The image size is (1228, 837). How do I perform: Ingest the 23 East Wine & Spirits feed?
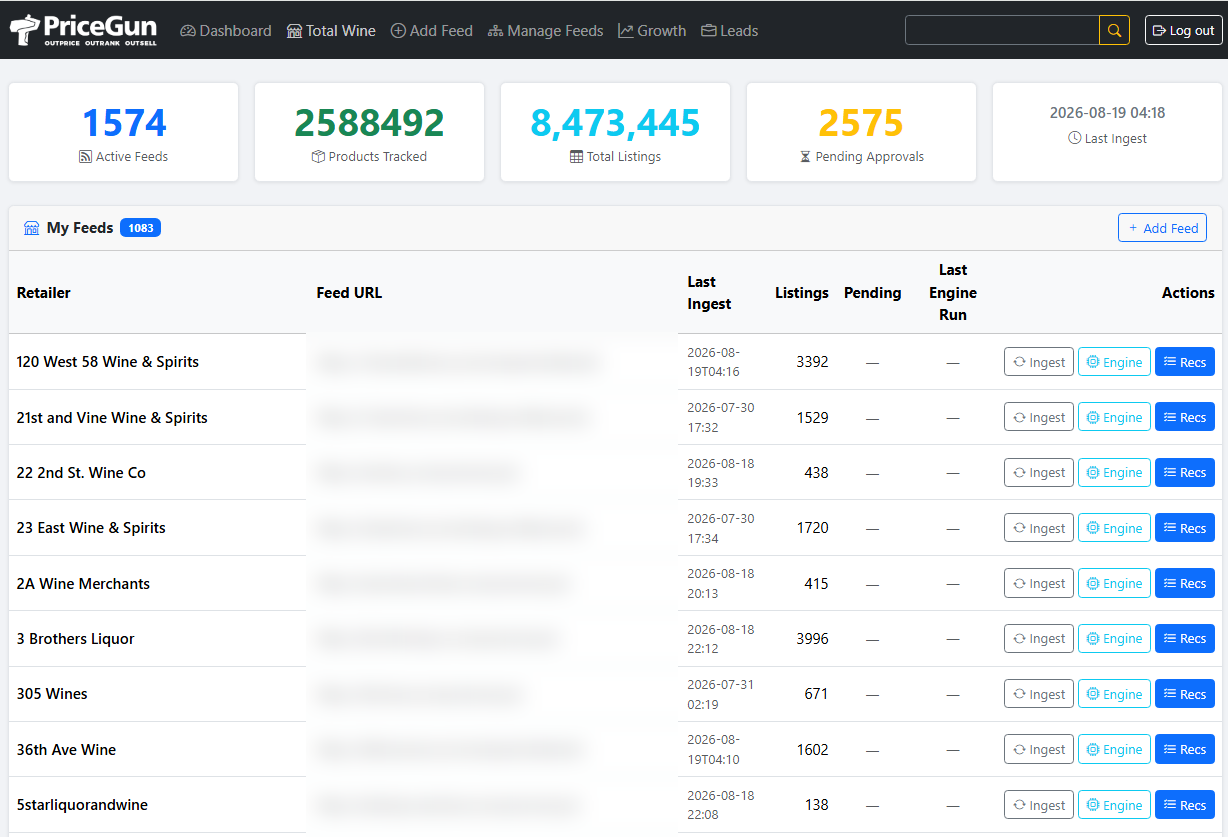pyautogui.click(x=1039, y=528)
